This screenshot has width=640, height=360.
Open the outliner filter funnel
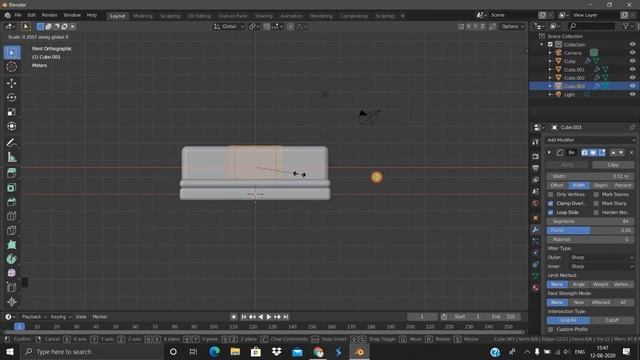[x=625, y=26]
